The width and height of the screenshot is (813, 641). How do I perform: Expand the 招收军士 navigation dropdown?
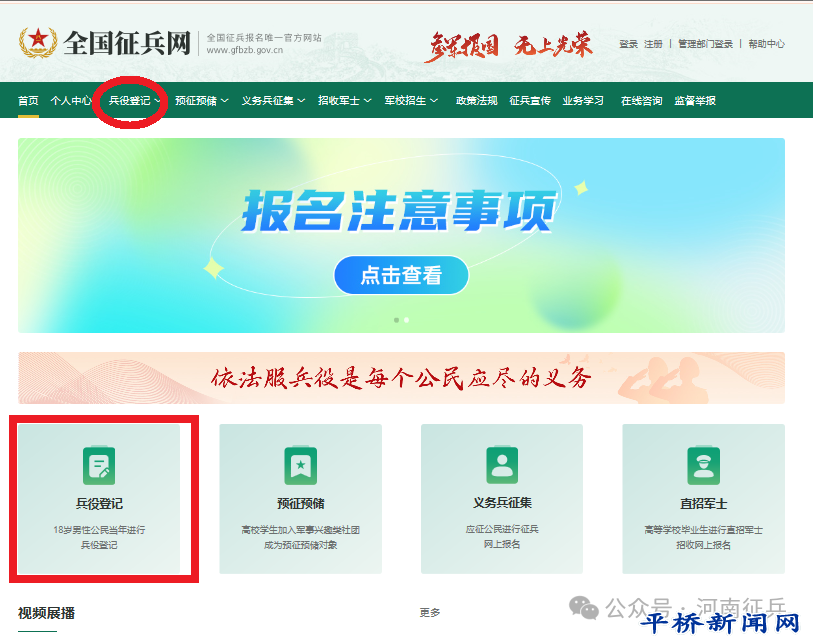344,100
